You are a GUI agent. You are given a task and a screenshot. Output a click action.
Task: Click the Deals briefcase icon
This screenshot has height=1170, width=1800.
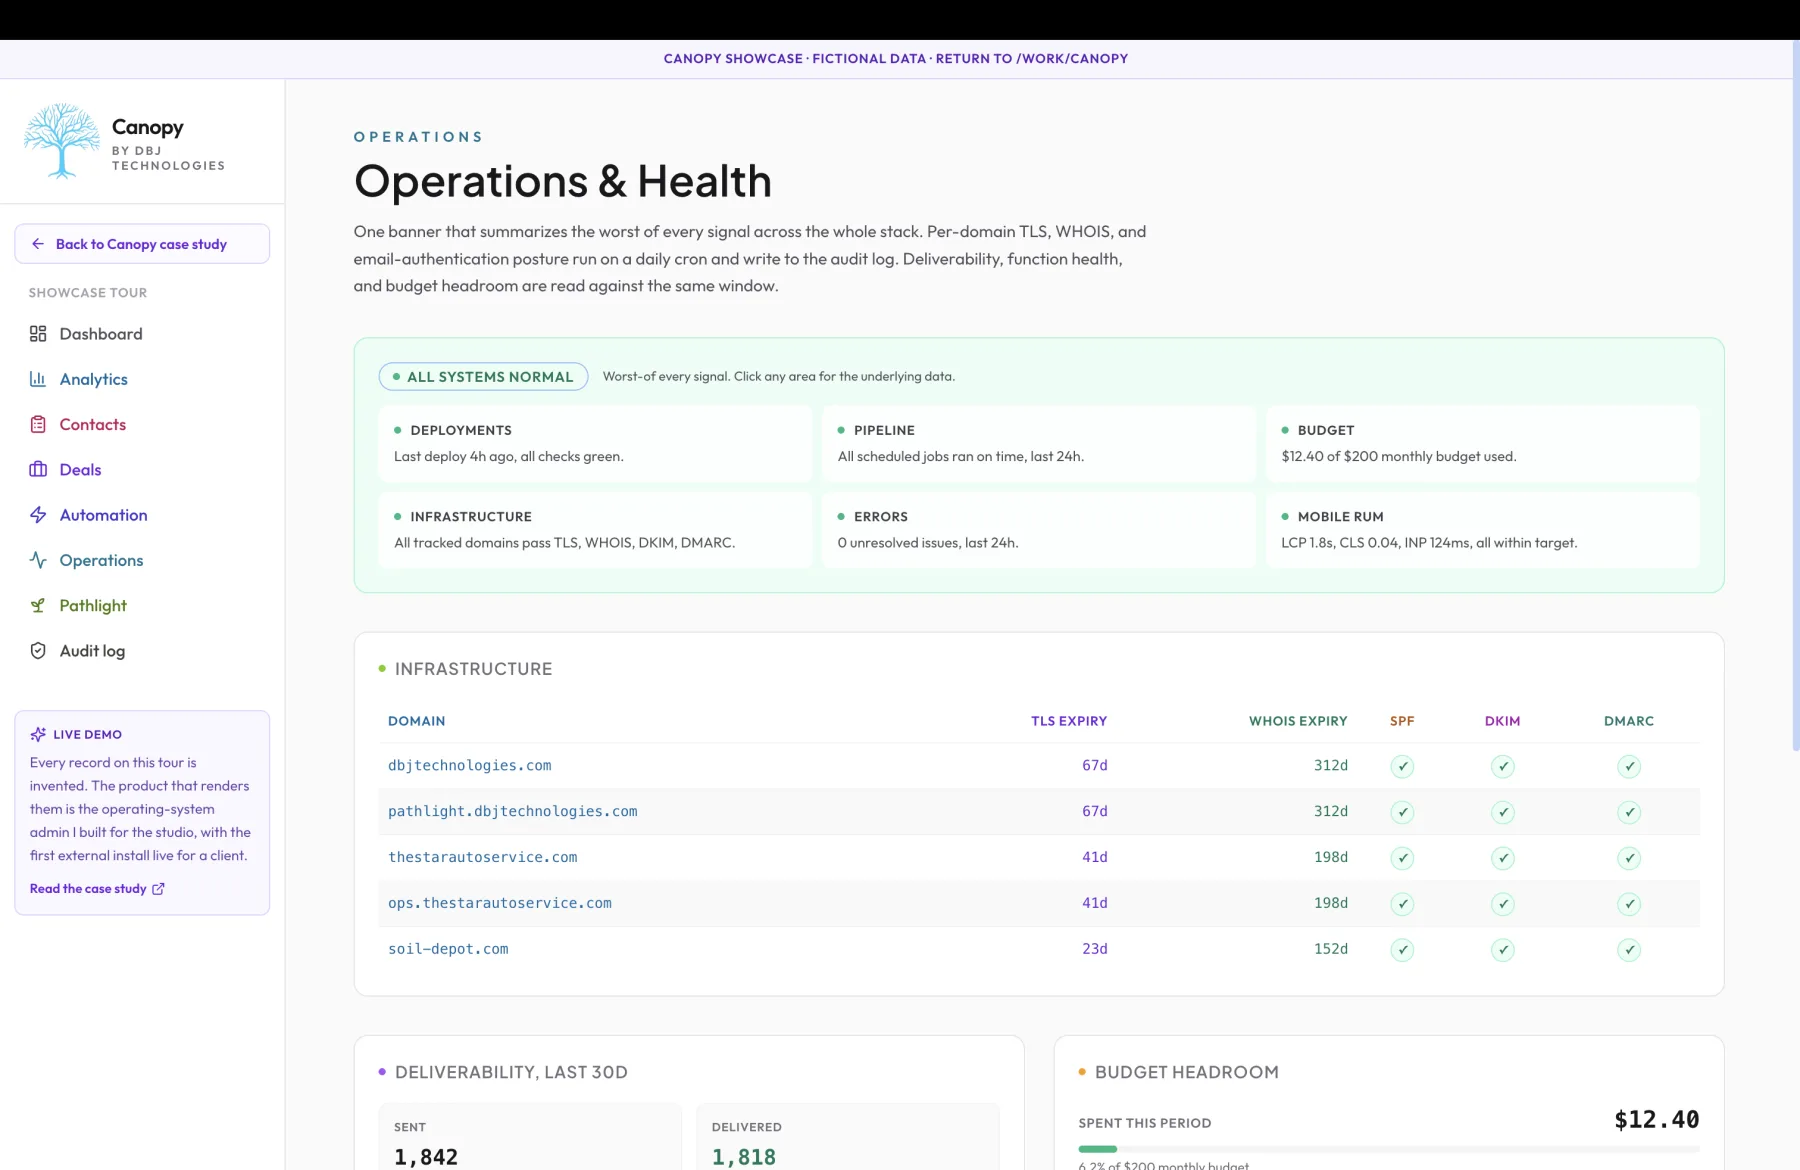pyautogui.click(x=38, y=470)
